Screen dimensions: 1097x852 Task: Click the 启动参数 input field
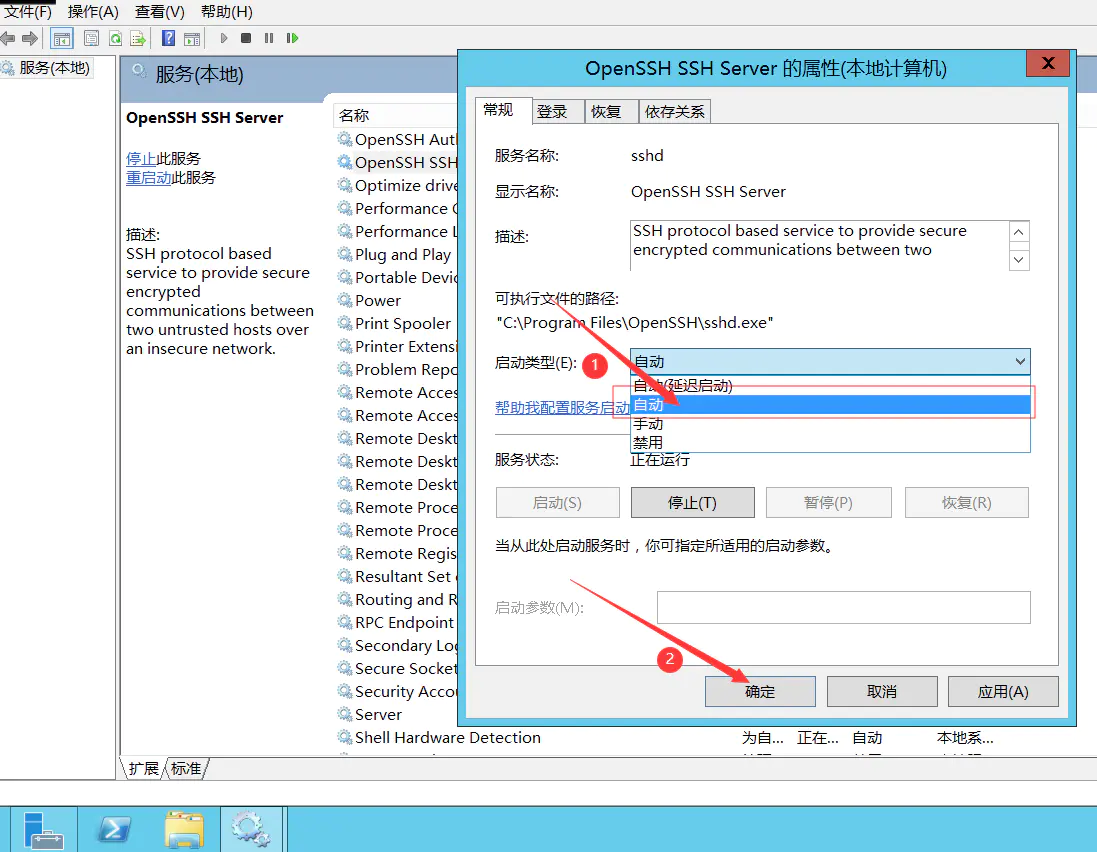(x=843, y=607)
